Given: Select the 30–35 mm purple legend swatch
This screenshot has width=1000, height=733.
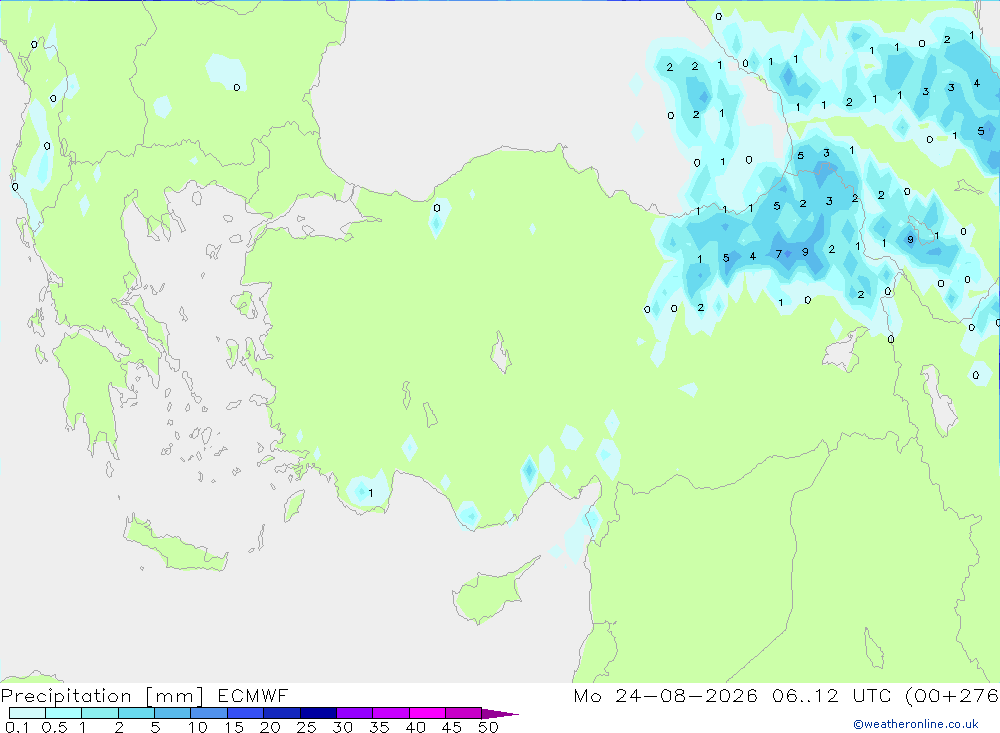Looking at the screenshot, I should pos(354,713).
